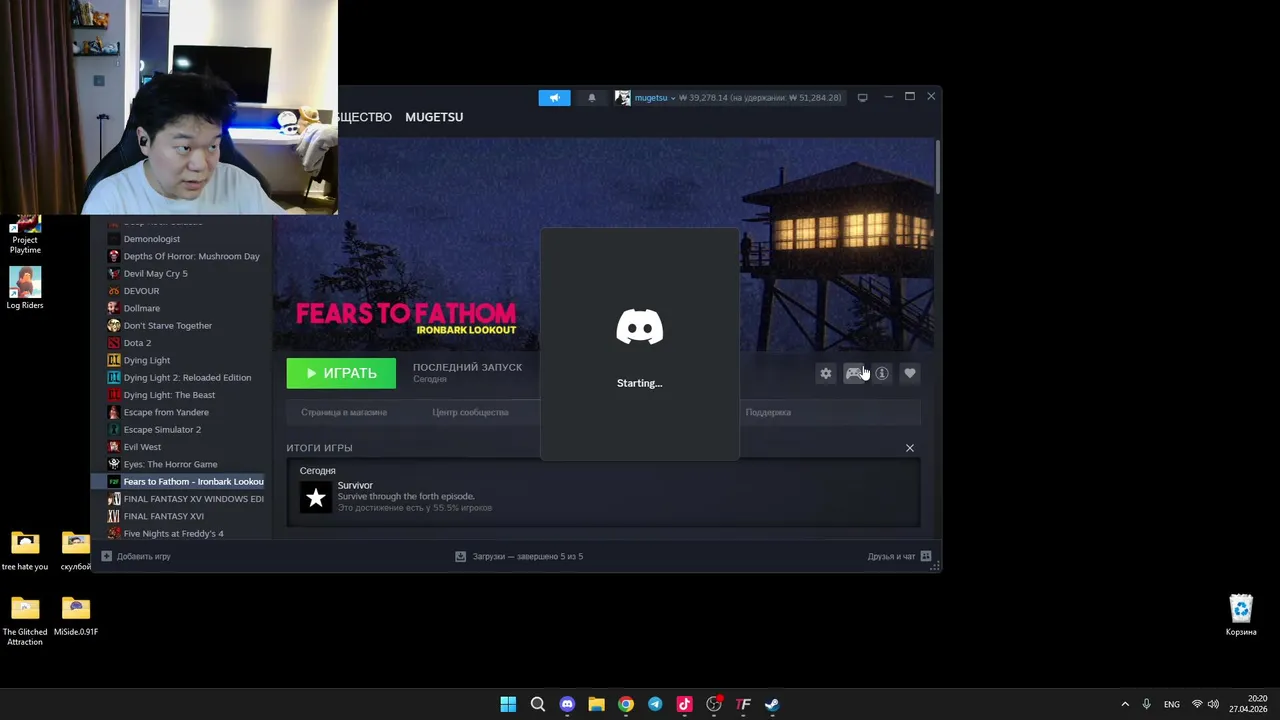Click the Steam library page scrollbar
Viewport: 1280px width, 720px height.
coord(938,166)
